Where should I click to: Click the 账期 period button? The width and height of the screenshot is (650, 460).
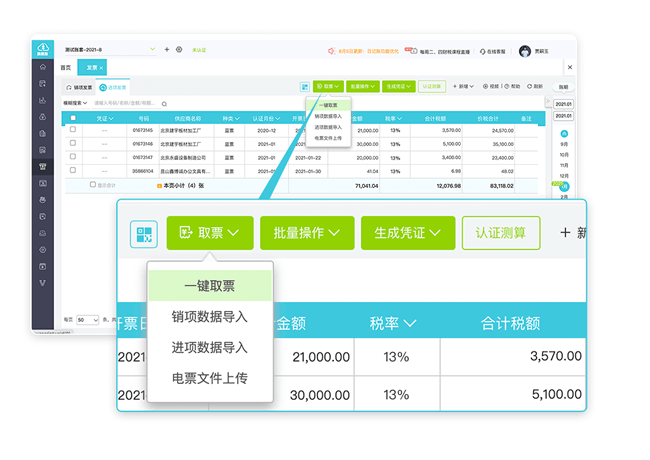click(x=563, y=87)
